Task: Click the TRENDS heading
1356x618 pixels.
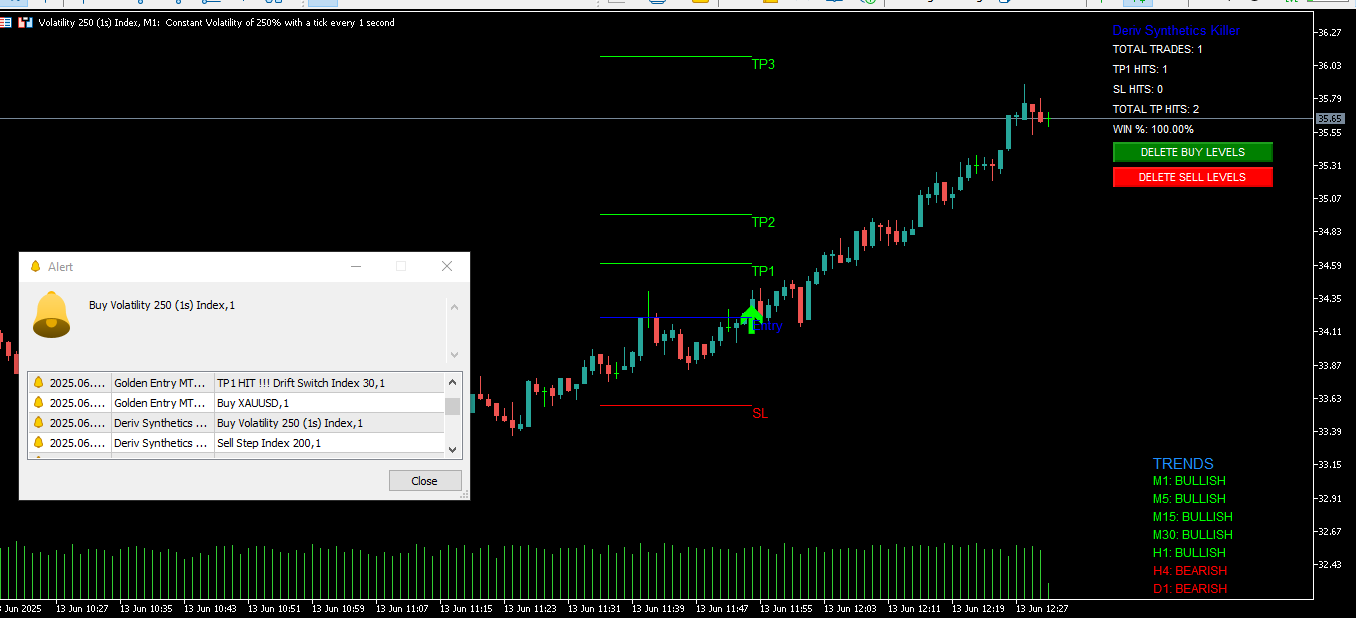Action: click(1183, 464)
